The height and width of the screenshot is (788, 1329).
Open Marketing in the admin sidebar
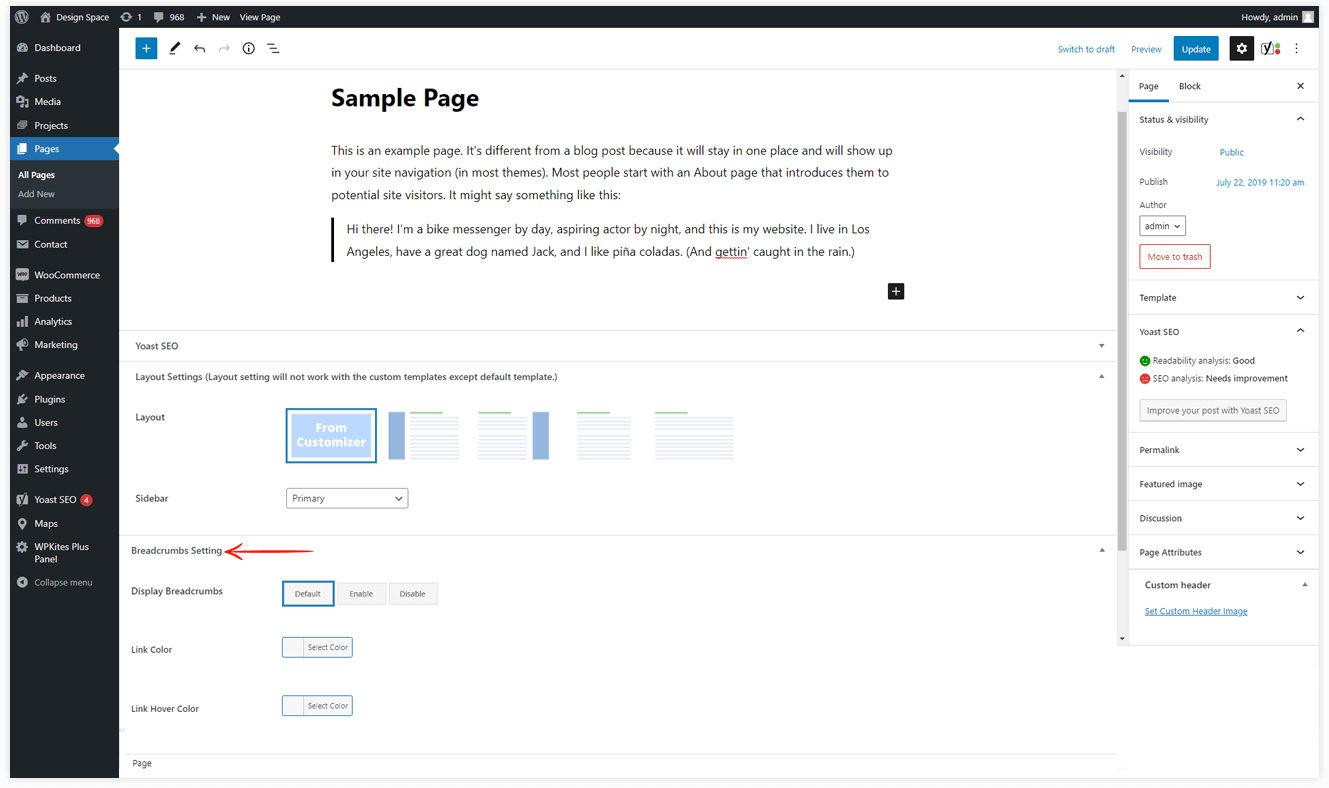click(64, 344)
